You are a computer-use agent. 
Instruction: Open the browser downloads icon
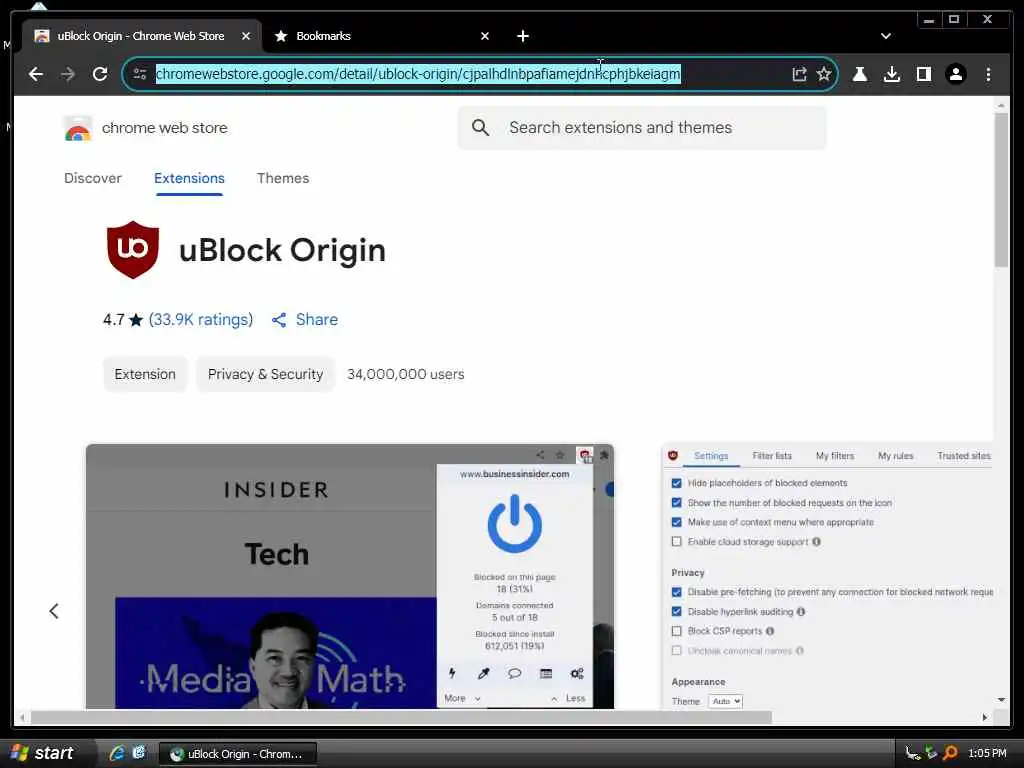(892, 74)
